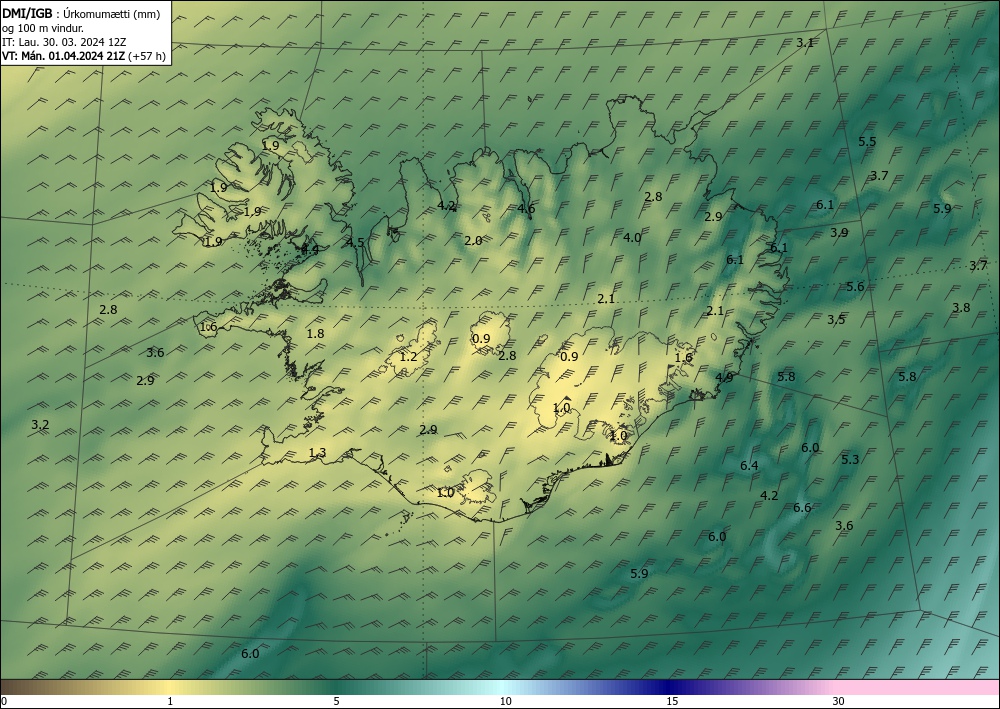Viewport: 1000px width, 709px height.
Task: Click the 5.3 precipitation value
Action: tap(850, 459)
